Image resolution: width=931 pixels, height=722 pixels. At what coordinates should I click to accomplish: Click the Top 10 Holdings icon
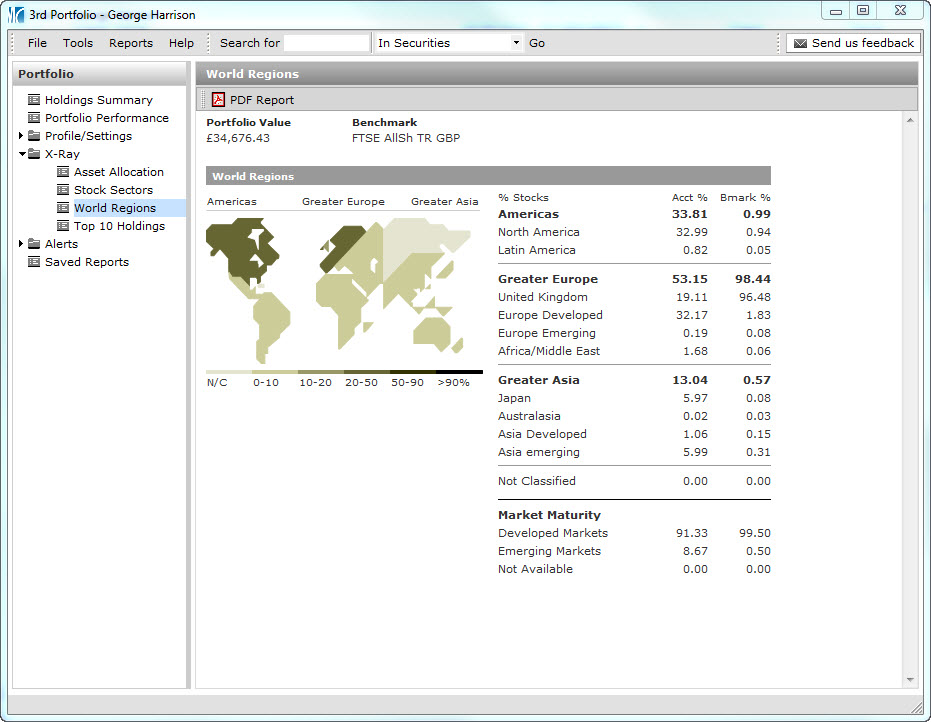[63, 226]
